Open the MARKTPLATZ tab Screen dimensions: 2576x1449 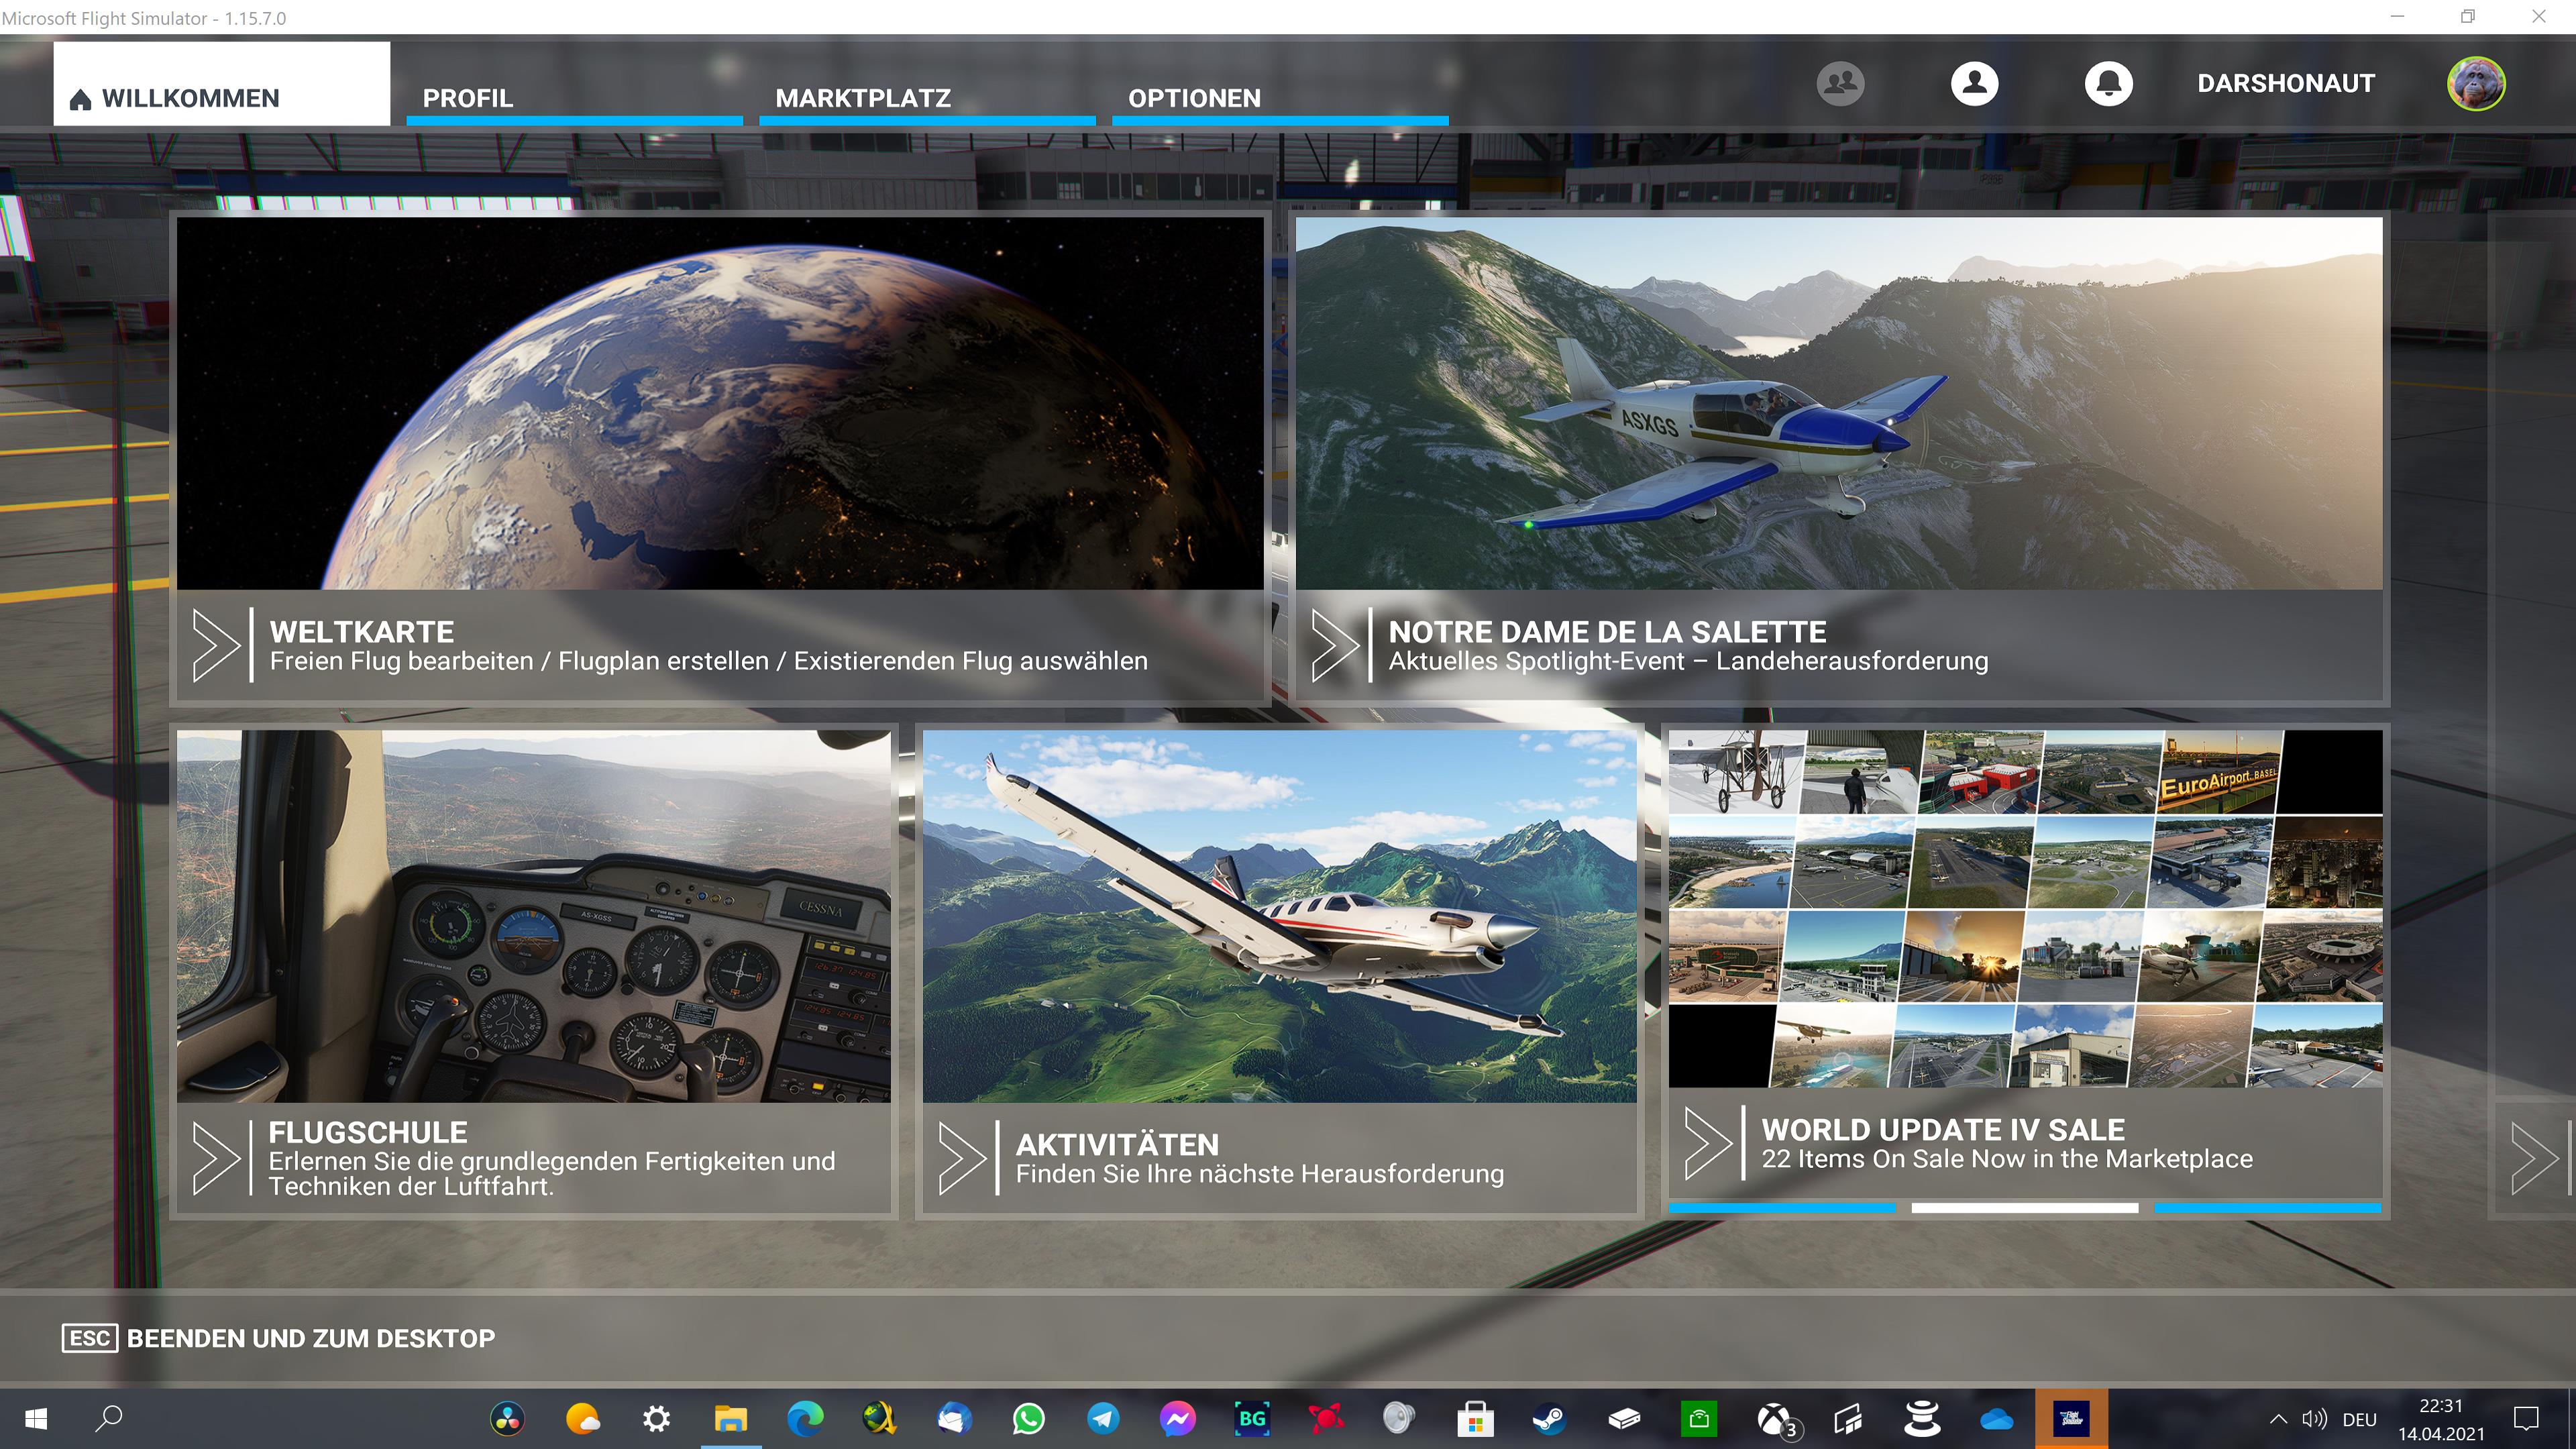927,98
